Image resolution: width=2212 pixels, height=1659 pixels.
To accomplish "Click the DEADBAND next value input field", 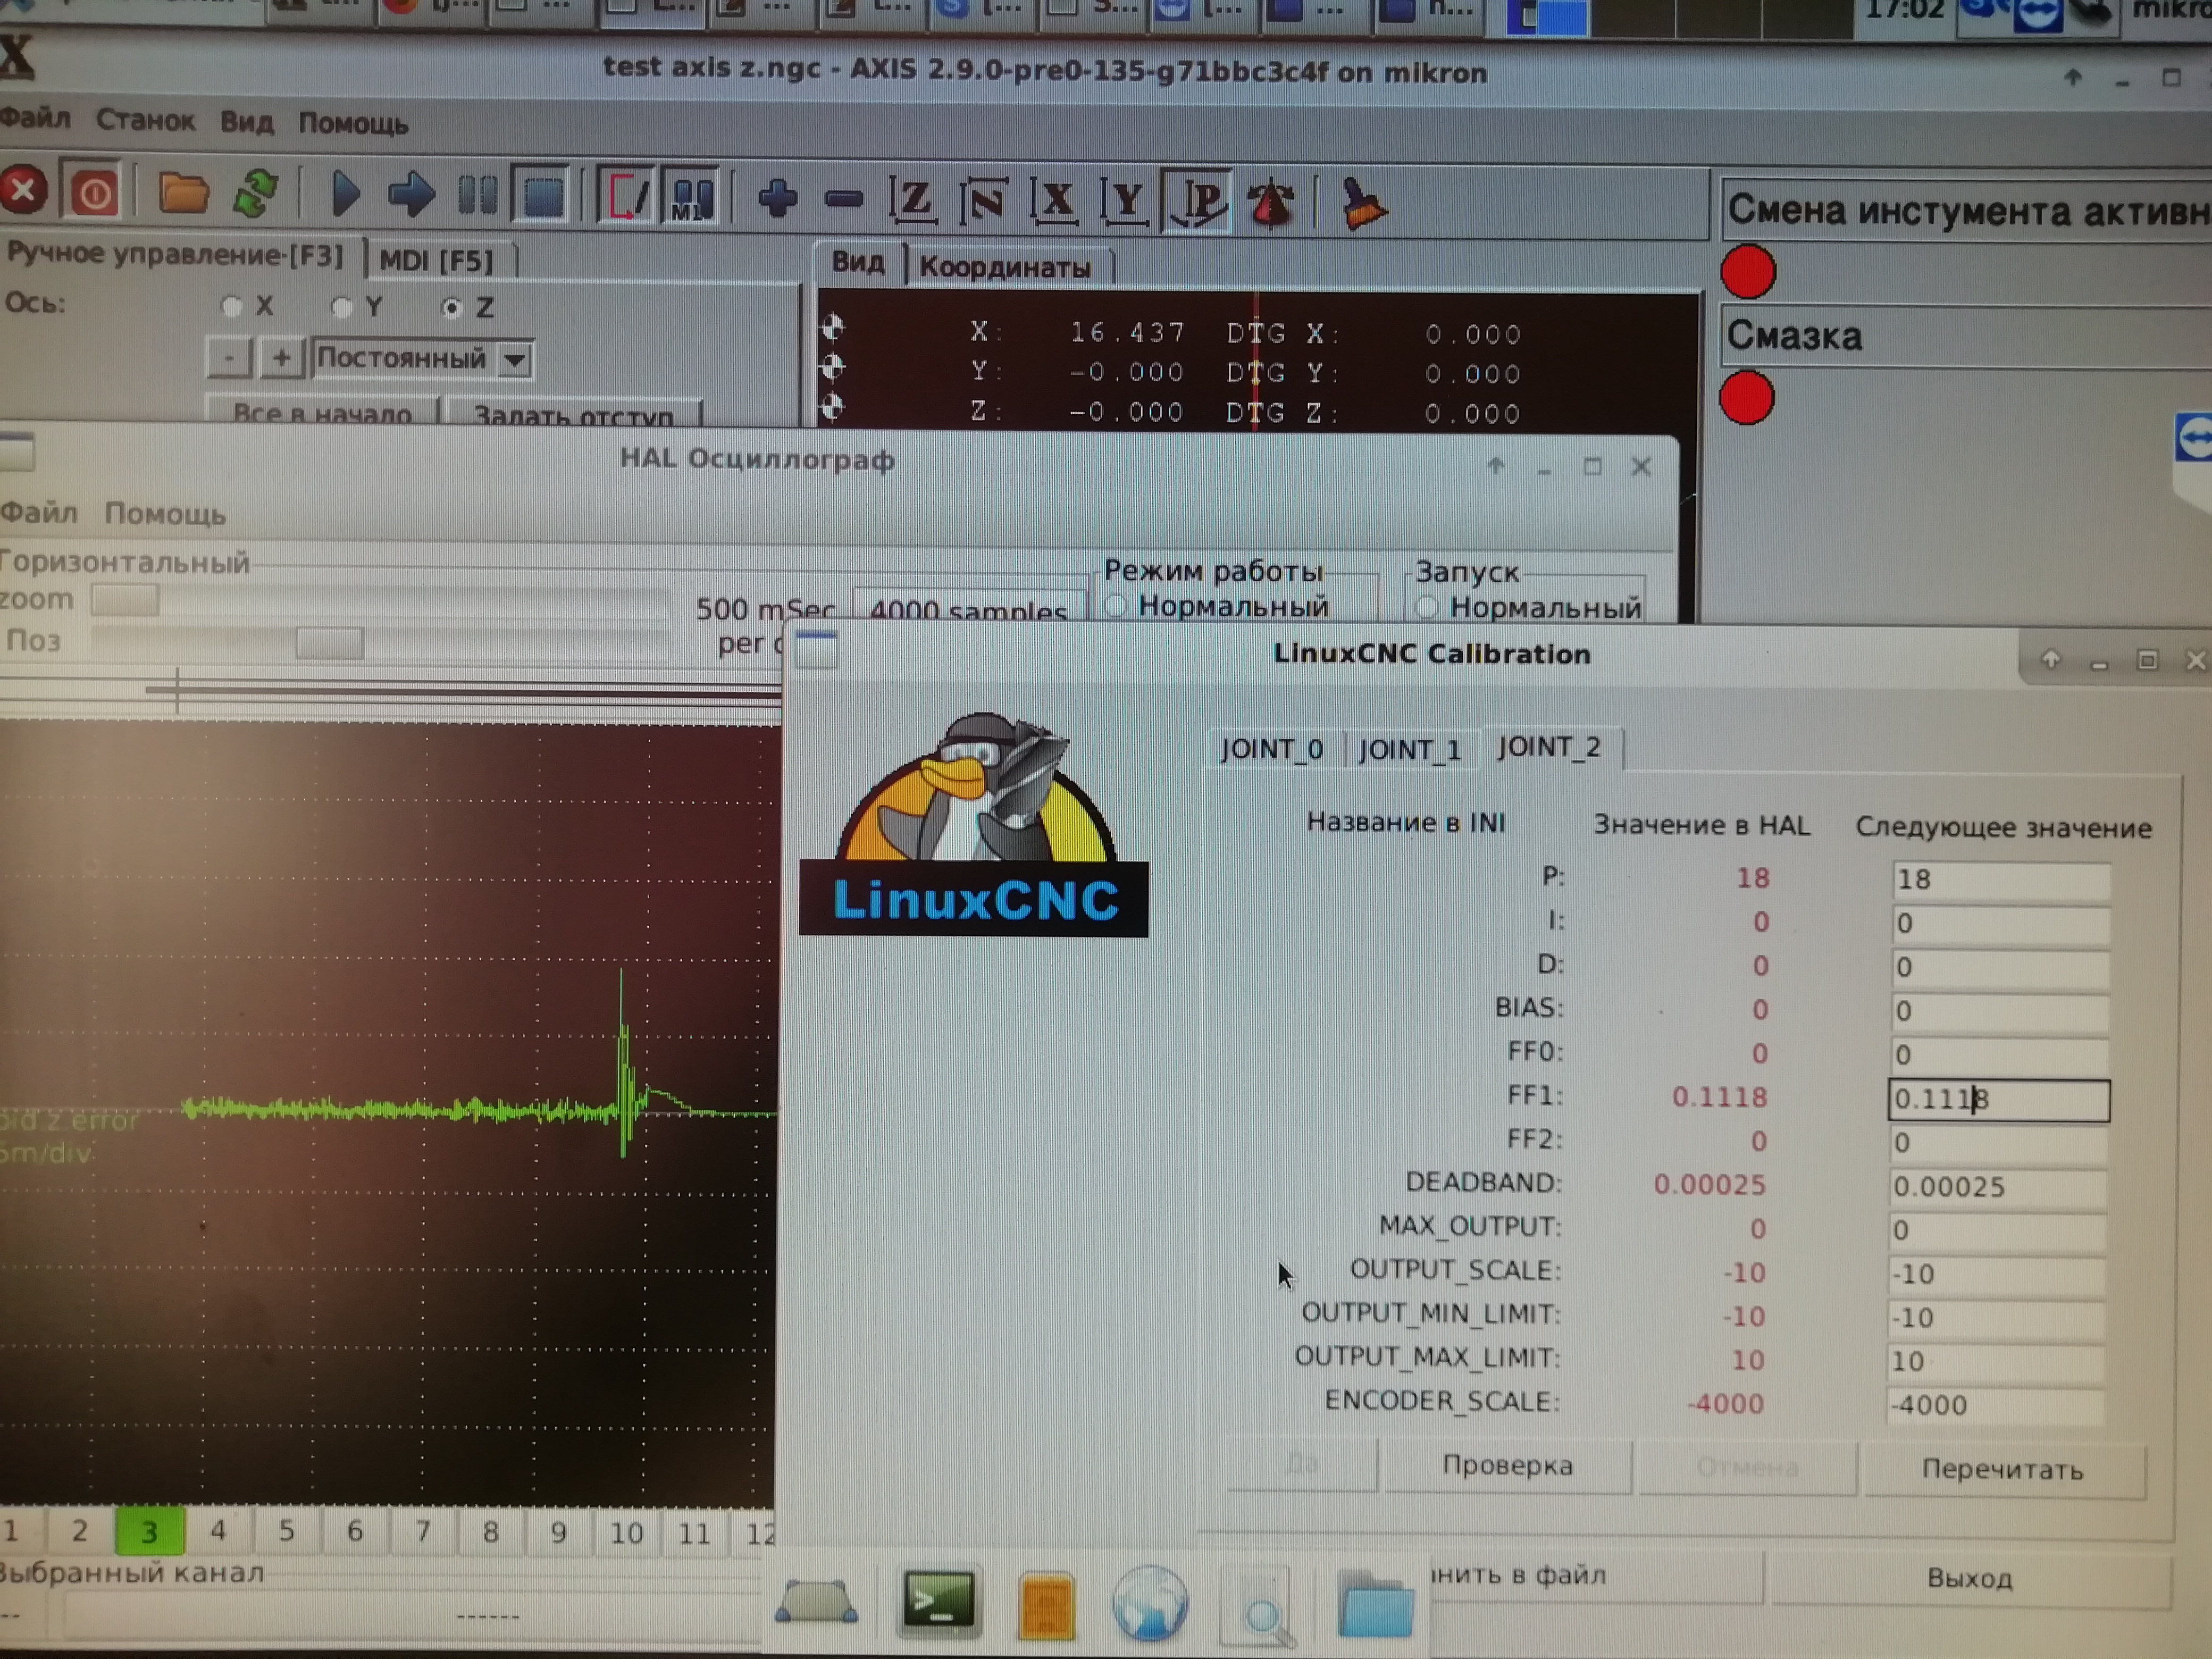I will point(1997,1187).
